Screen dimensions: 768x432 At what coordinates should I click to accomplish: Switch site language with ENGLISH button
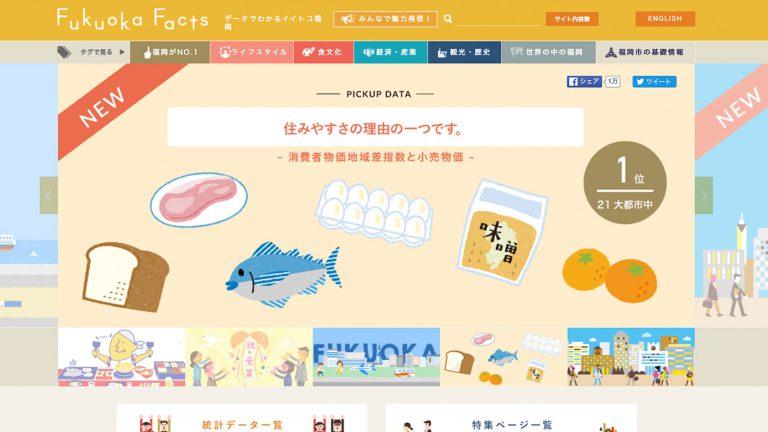coord(665,19)
